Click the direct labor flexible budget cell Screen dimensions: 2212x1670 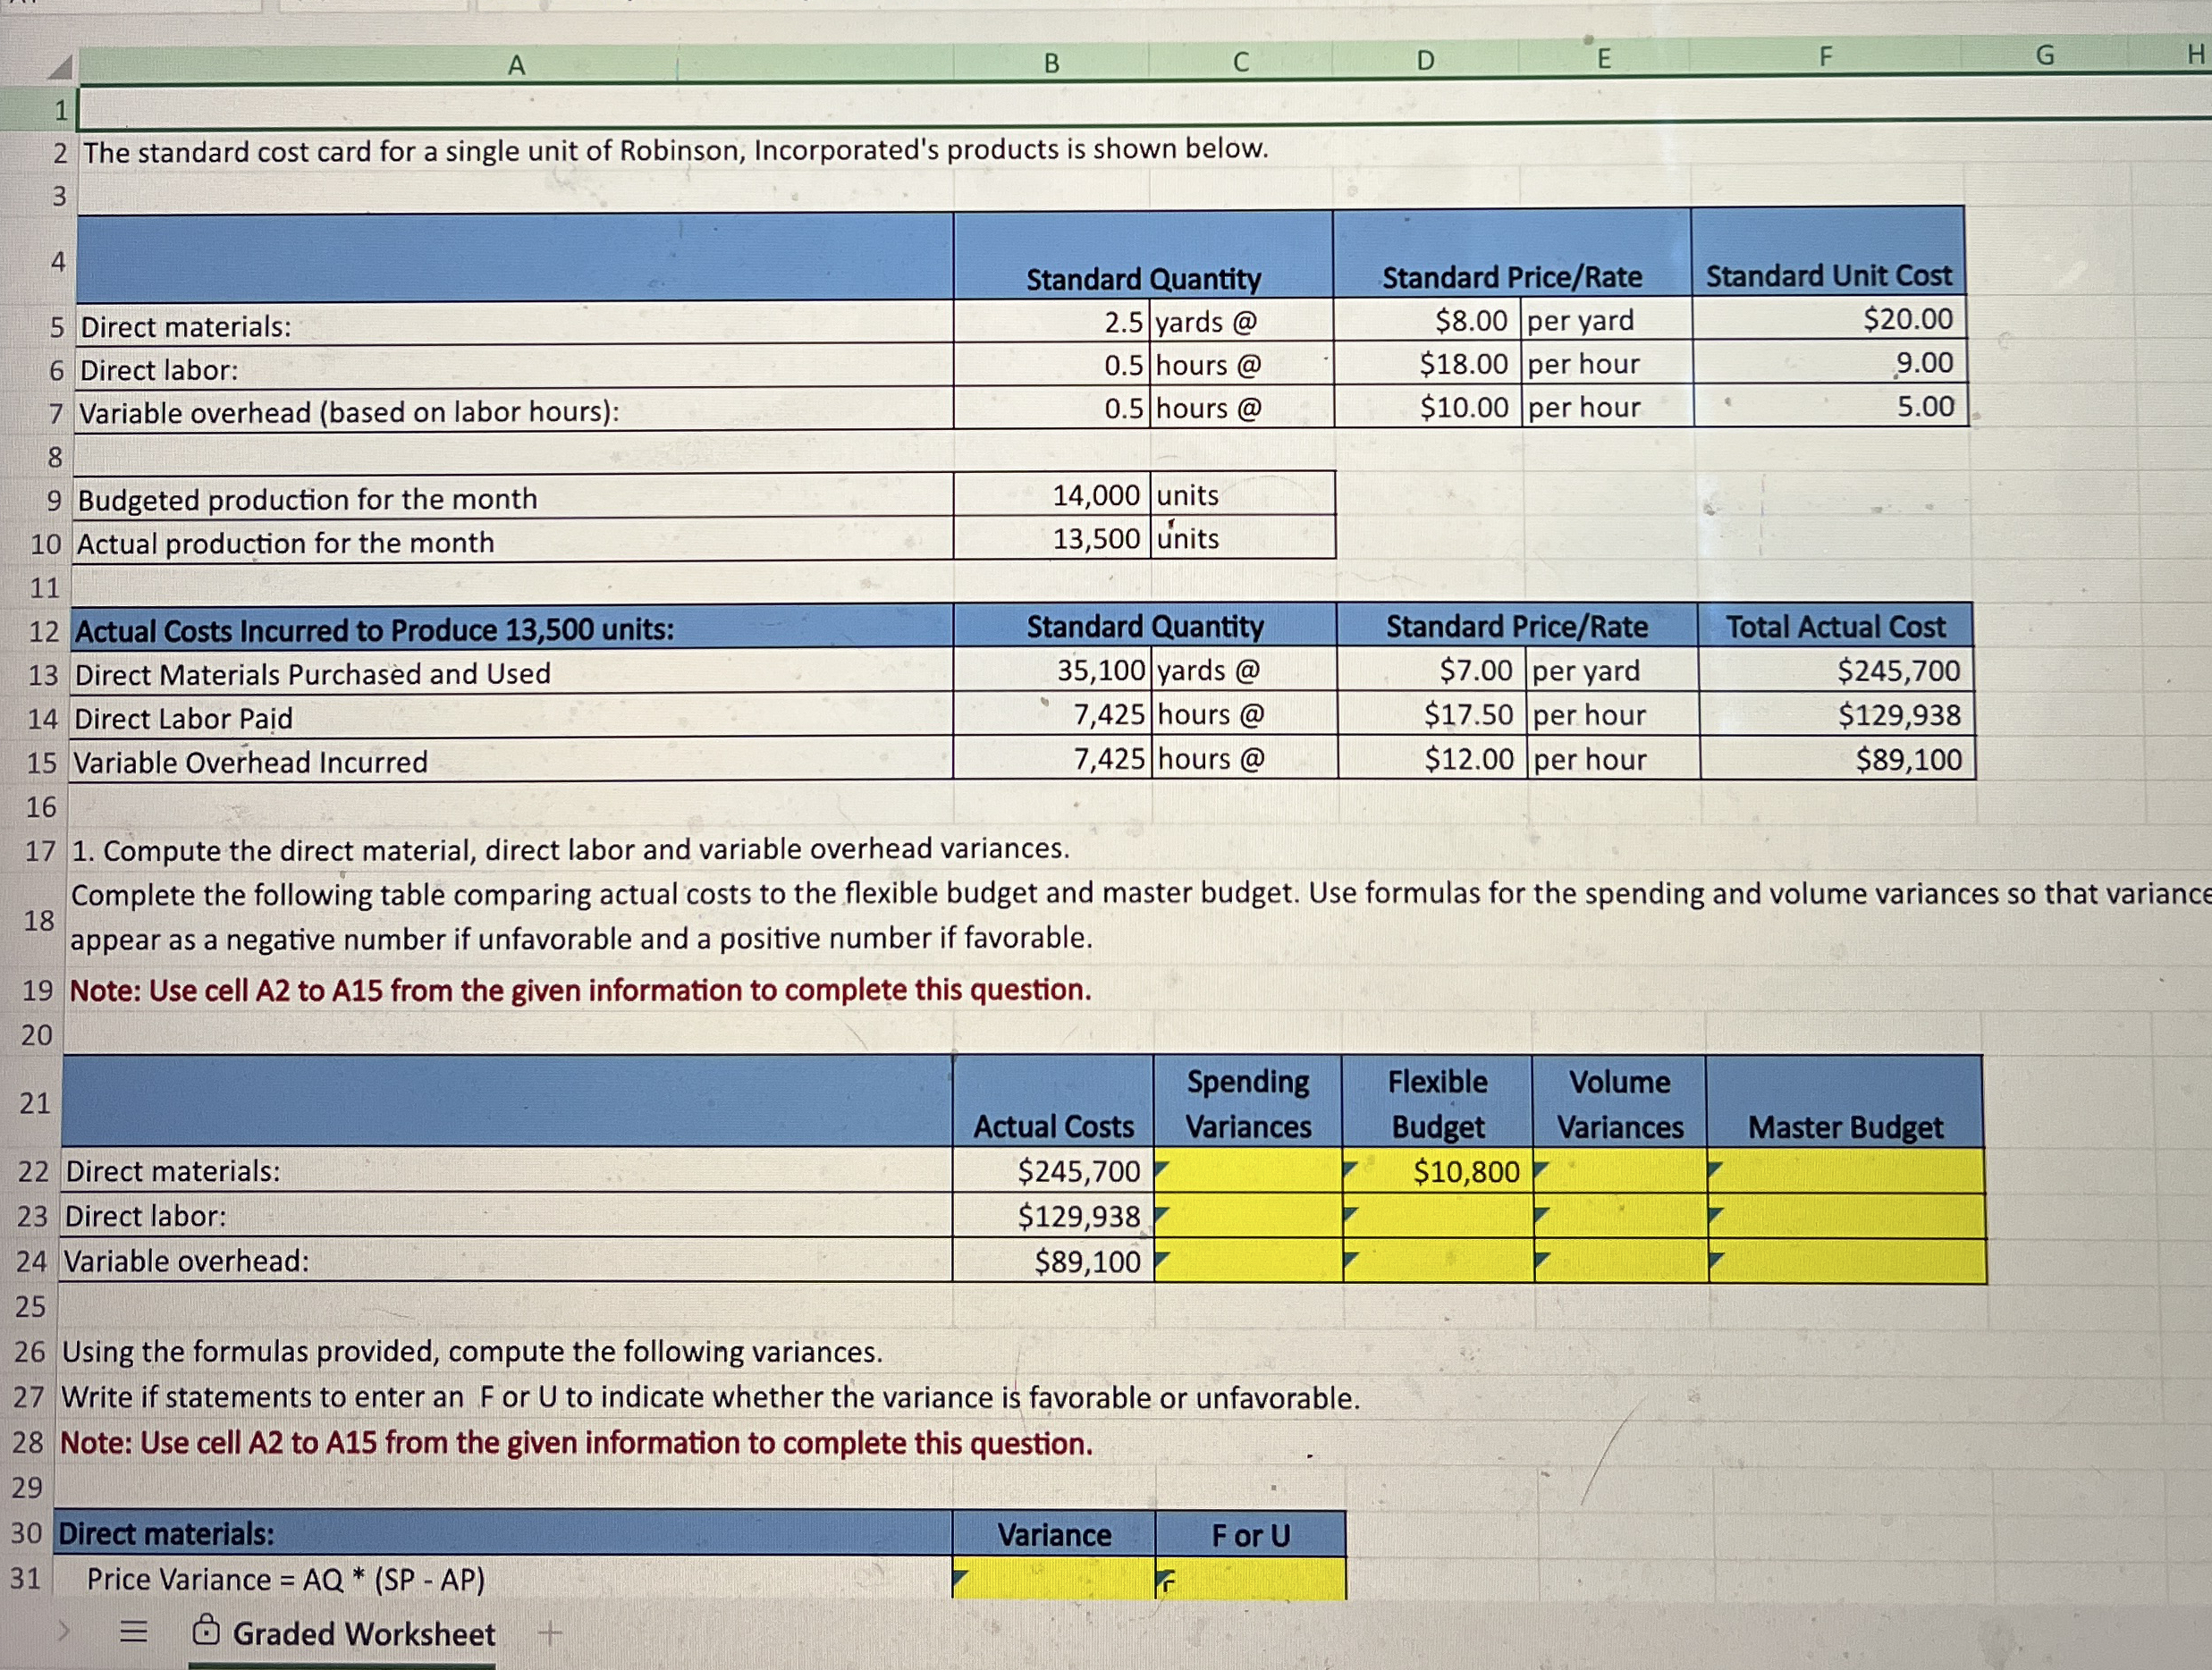(1437, 1216)
